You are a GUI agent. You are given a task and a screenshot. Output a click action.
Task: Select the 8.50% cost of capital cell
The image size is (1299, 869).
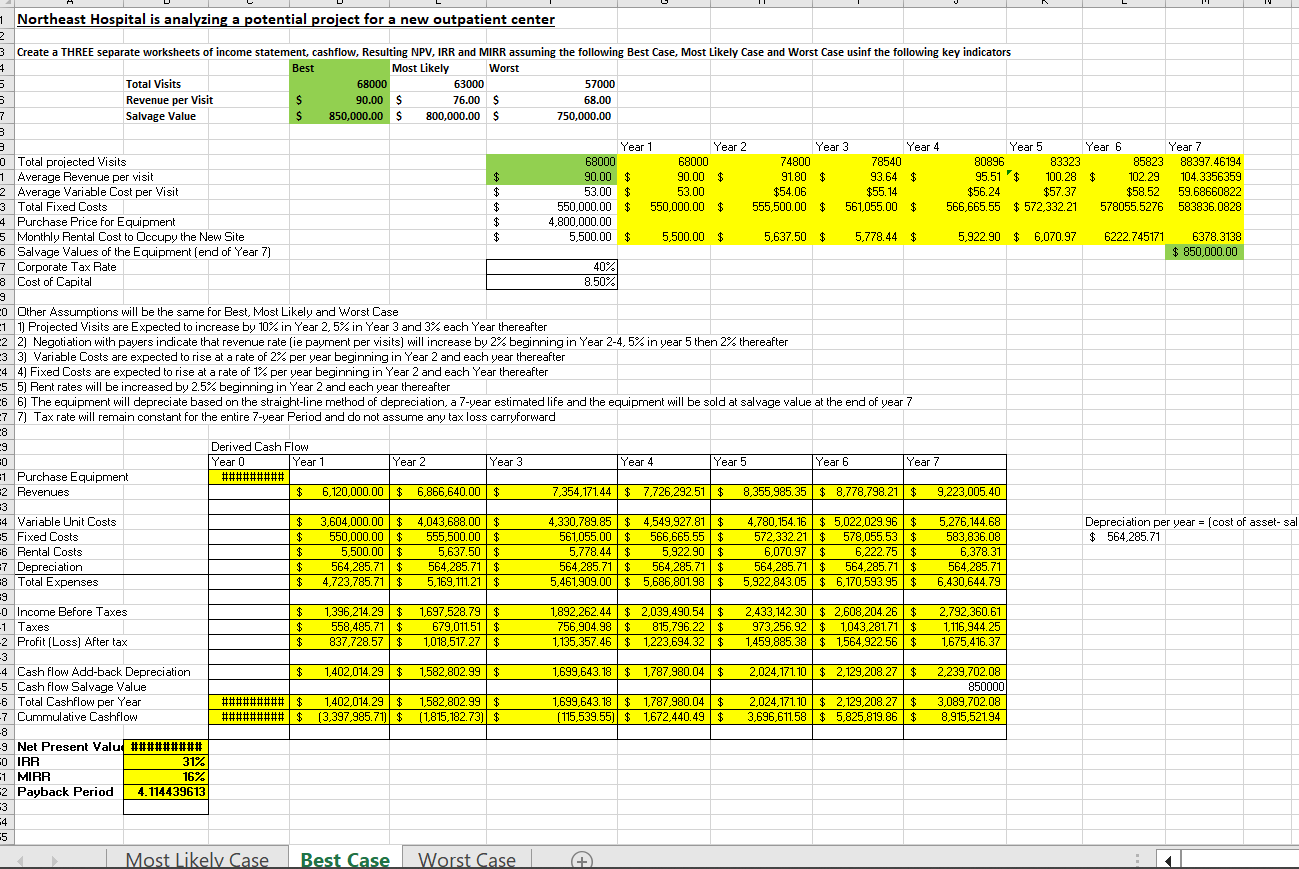[x=553, y=282]
